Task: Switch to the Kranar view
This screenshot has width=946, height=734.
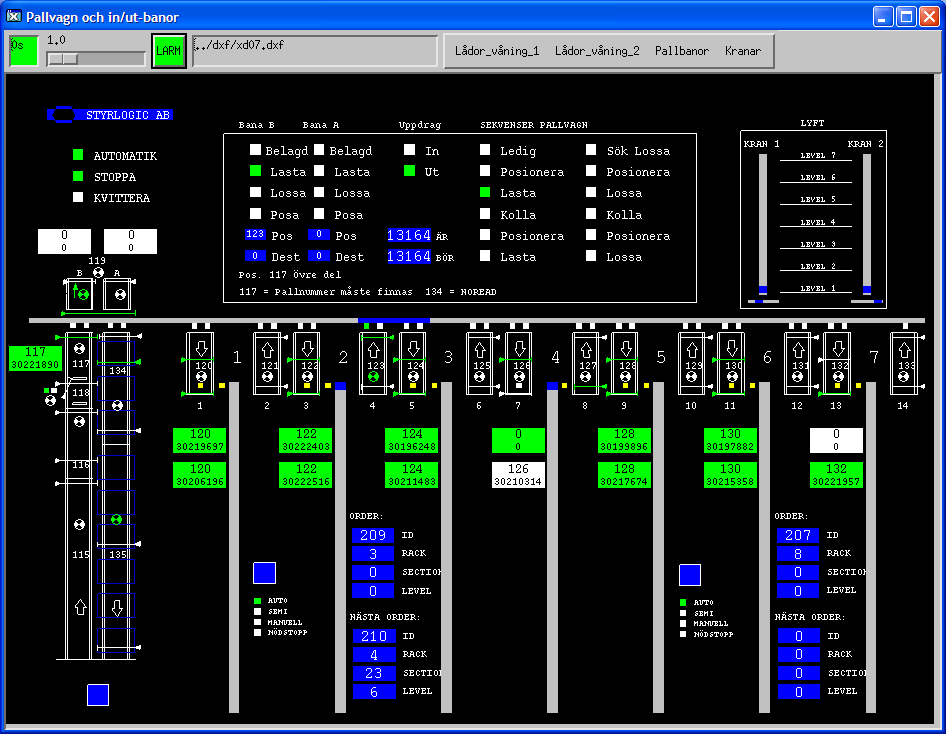Action: [743, 51]
